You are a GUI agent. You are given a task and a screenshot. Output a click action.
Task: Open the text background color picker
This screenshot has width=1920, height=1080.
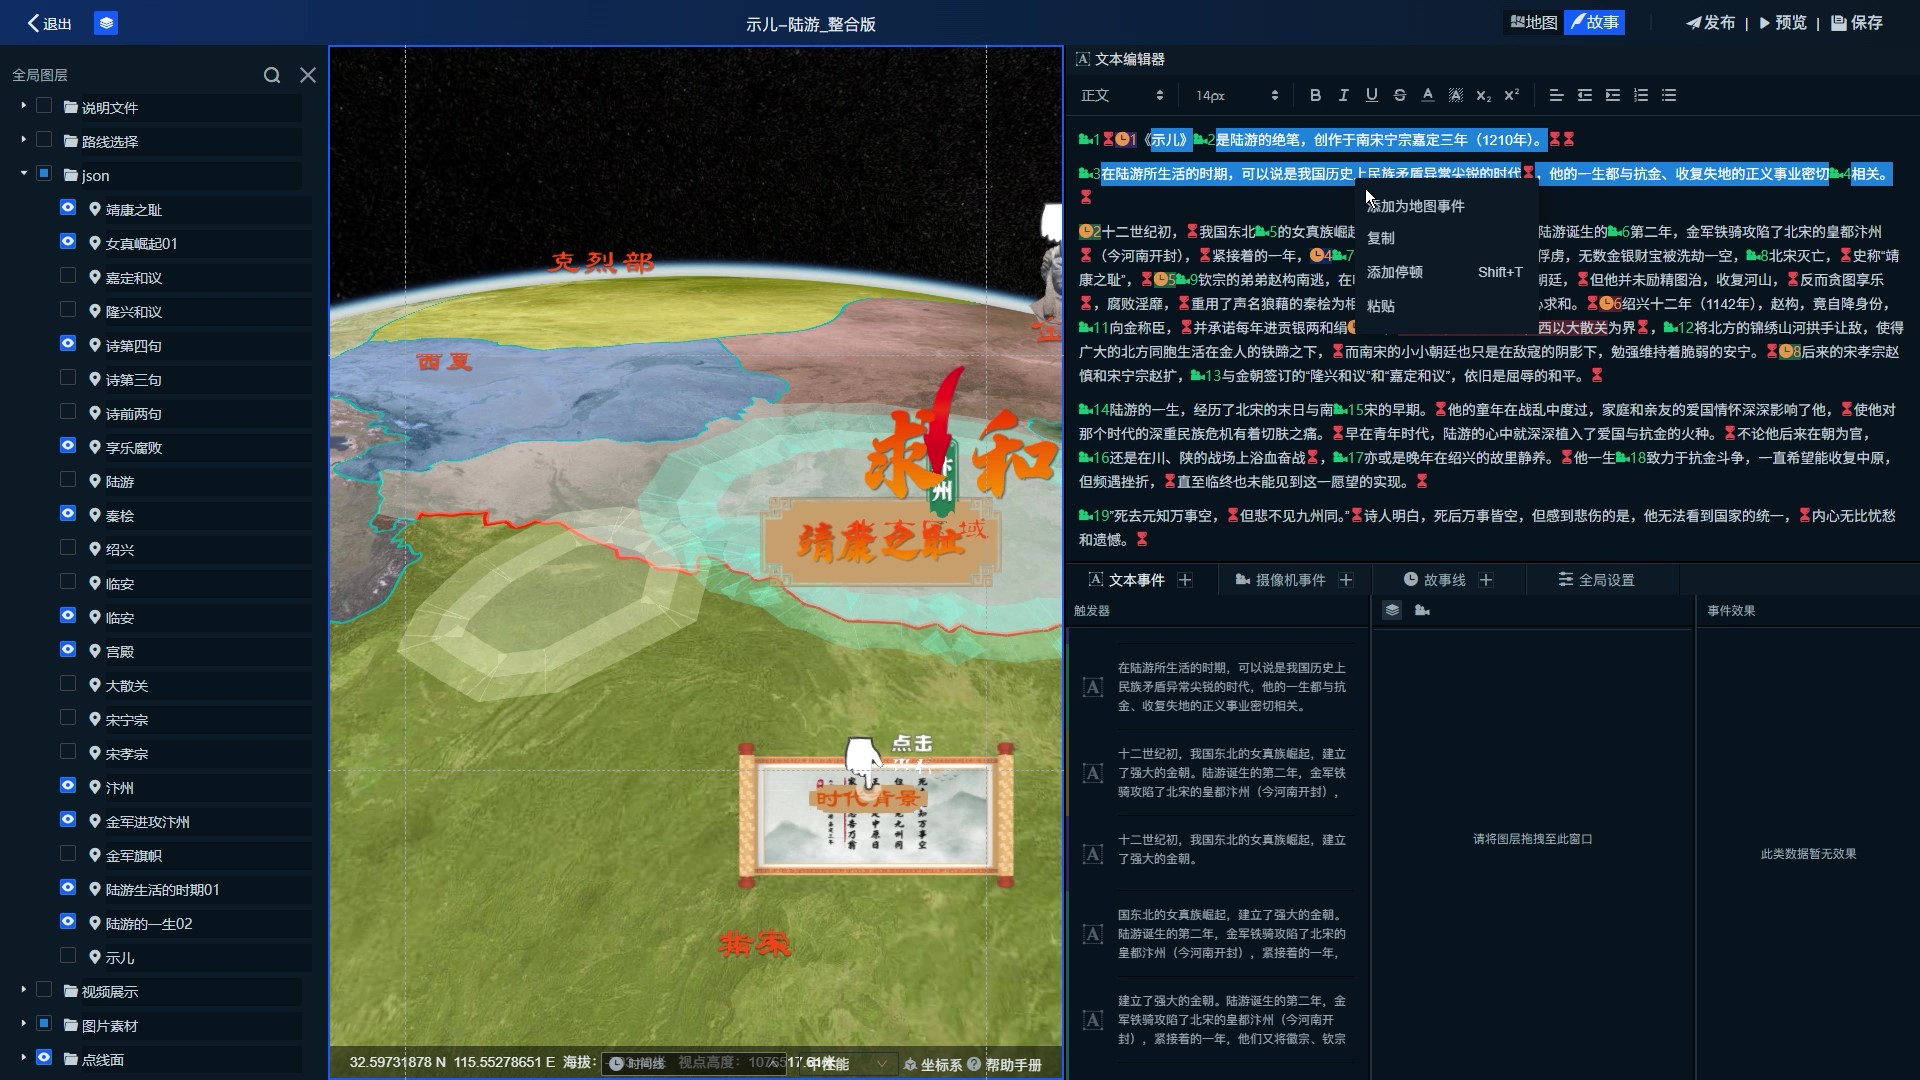click(1455, 95)
